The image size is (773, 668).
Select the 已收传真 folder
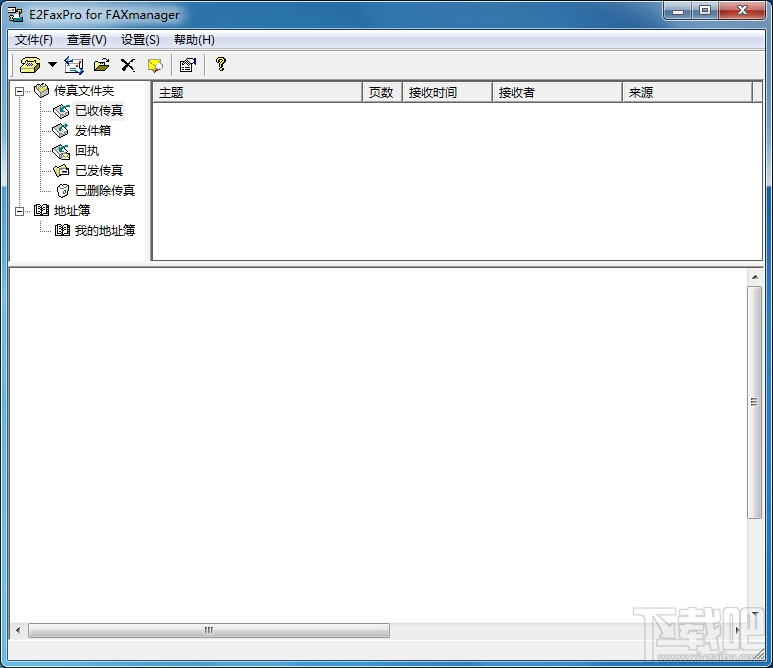pyautogui.click(x=99, y=110)
